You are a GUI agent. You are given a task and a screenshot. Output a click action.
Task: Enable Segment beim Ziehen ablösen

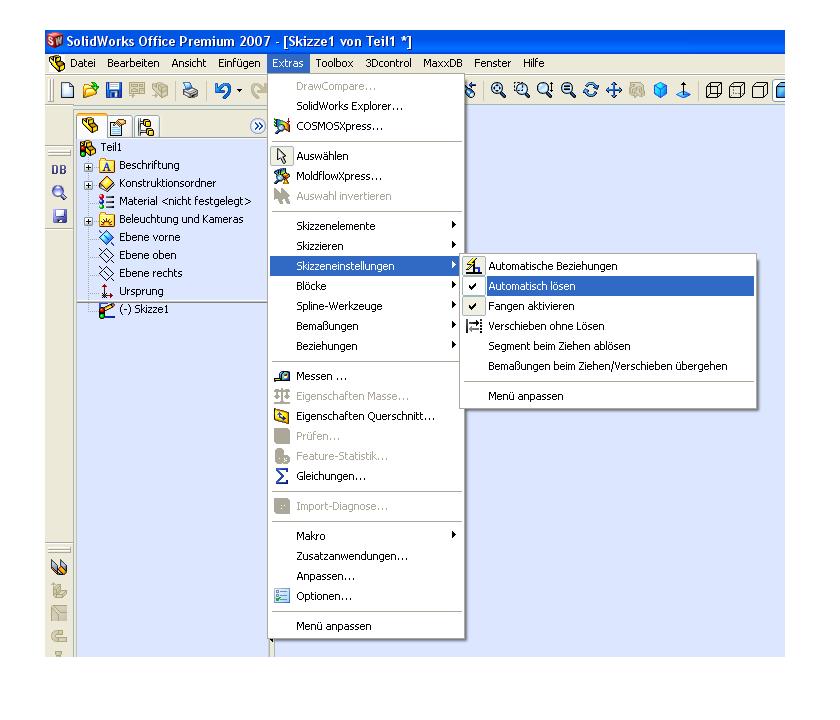(609, 346)
